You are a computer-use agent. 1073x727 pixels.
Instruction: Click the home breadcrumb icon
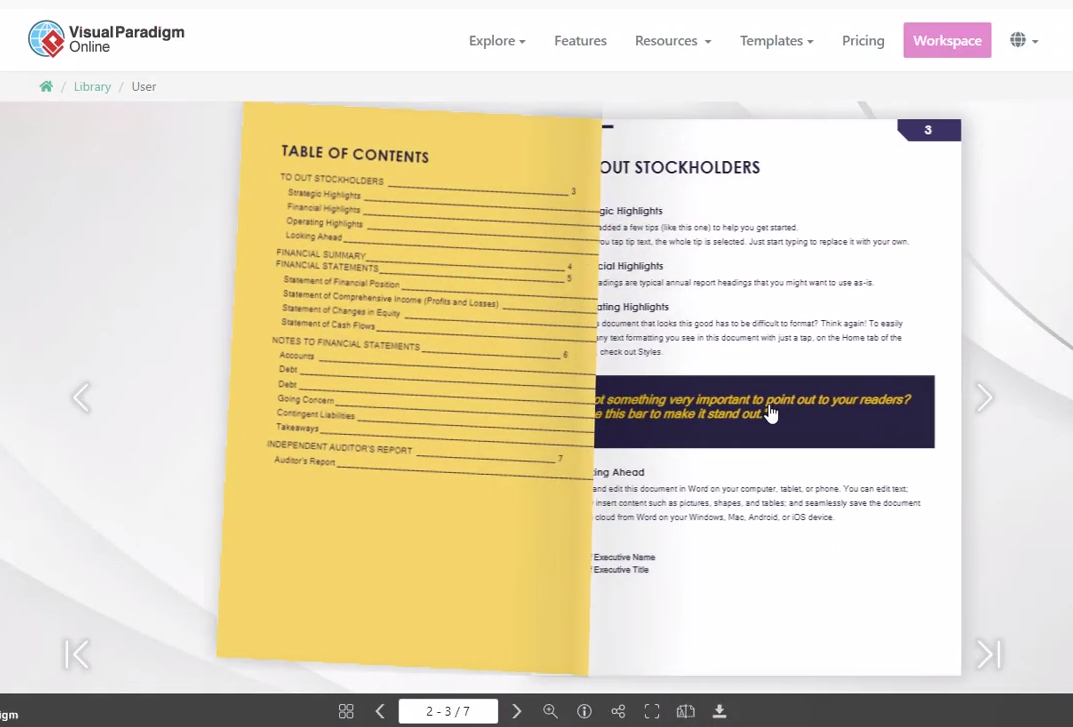(x=46, y=86)
